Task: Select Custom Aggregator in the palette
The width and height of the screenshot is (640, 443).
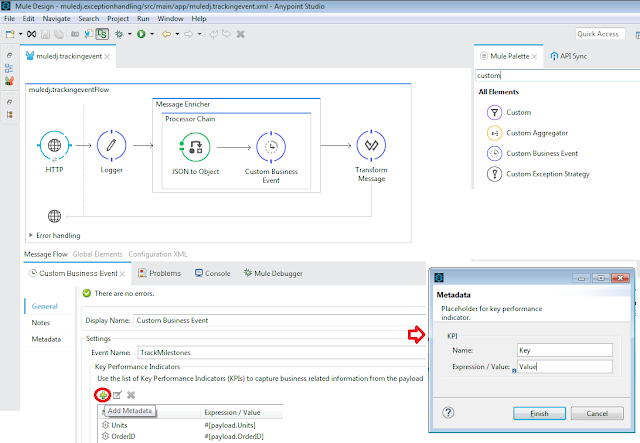Action: pos(527,133)
